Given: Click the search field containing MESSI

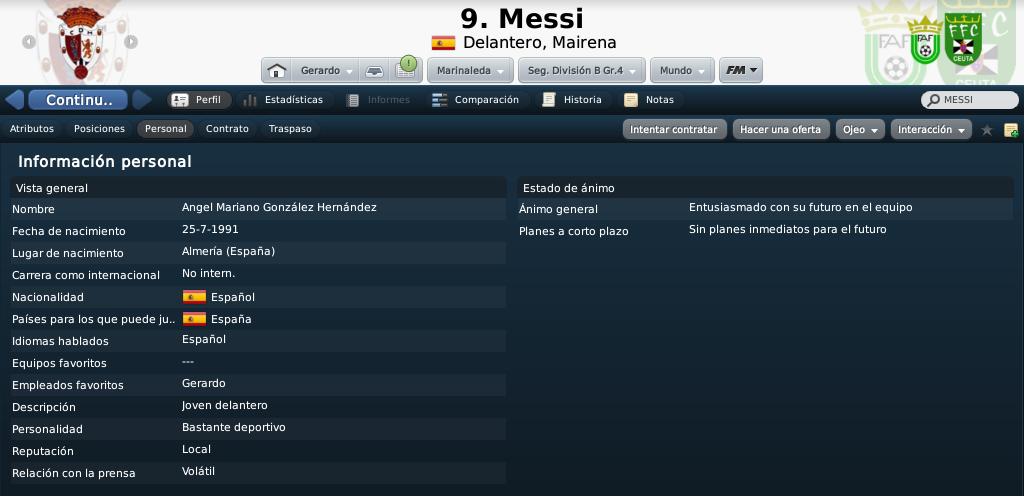Looking at the screenshot, I should (x=970, y=100).
